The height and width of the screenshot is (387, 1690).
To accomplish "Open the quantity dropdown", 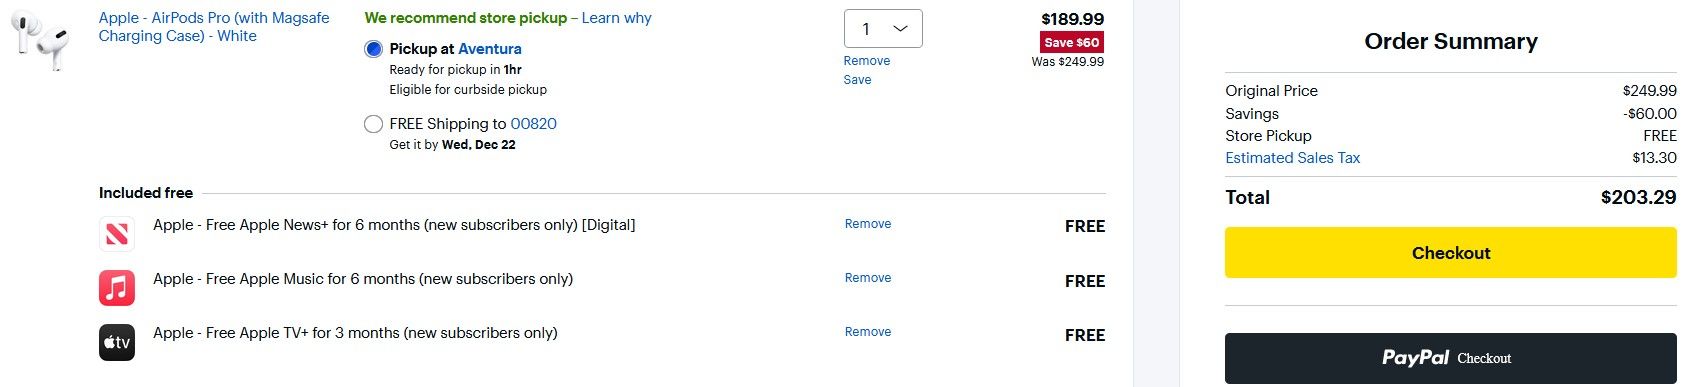I will click(883, 29).
